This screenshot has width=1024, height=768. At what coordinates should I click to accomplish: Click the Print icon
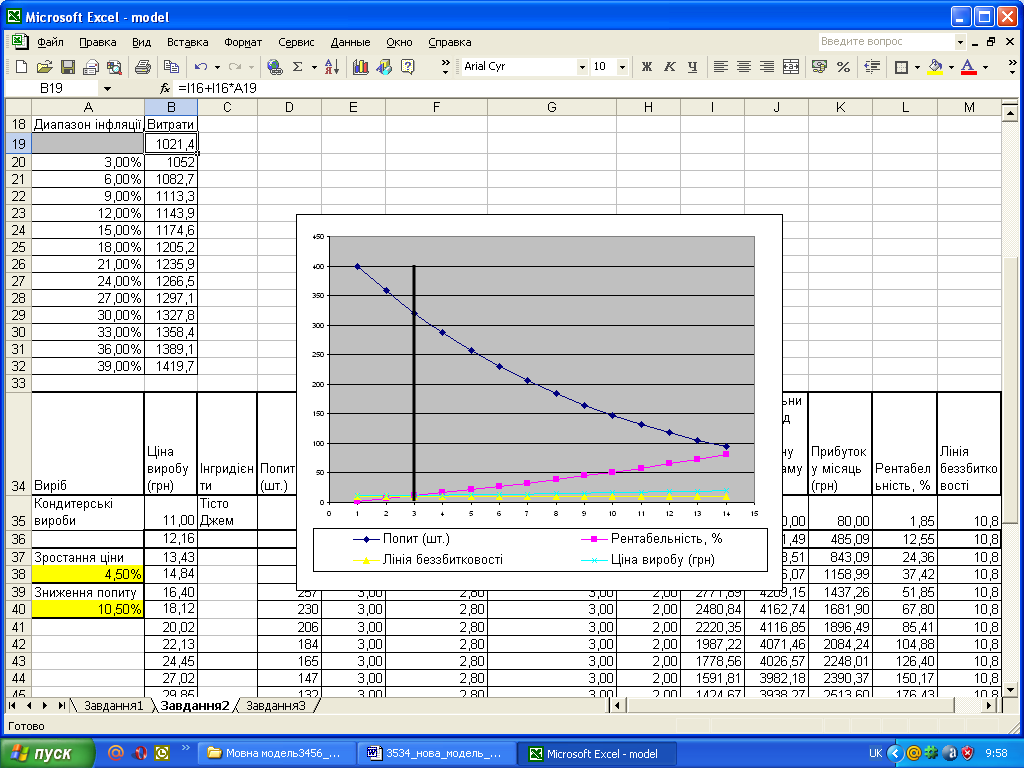point(142,67)
